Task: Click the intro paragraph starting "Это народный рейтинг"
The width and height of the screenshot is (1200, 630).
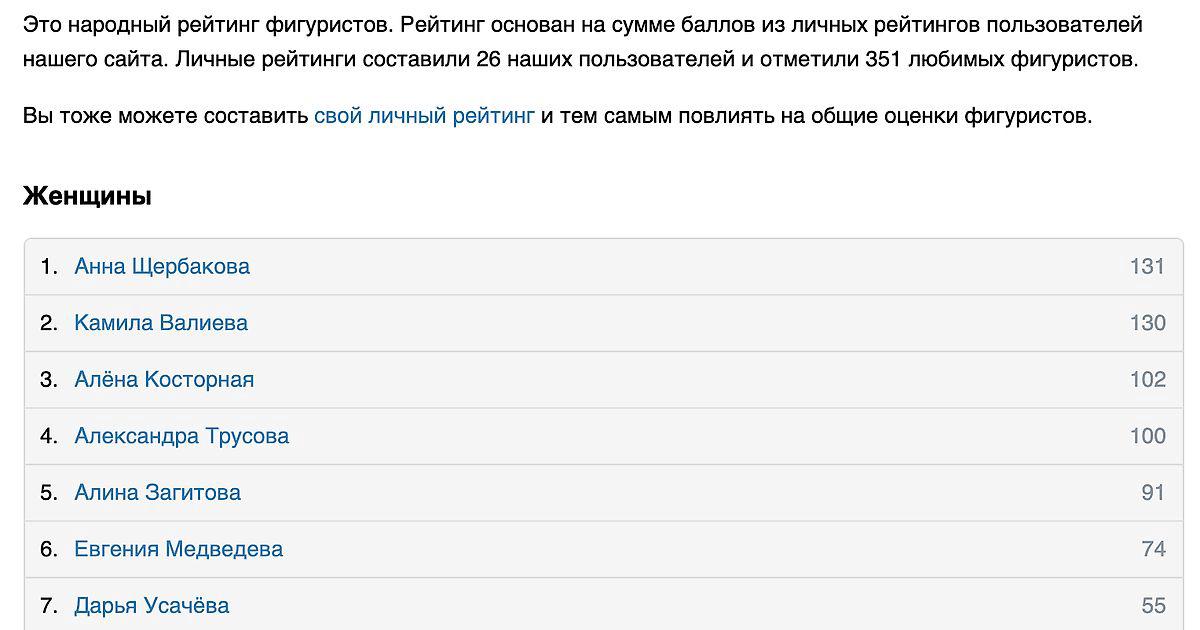Action: coord(582,42)
